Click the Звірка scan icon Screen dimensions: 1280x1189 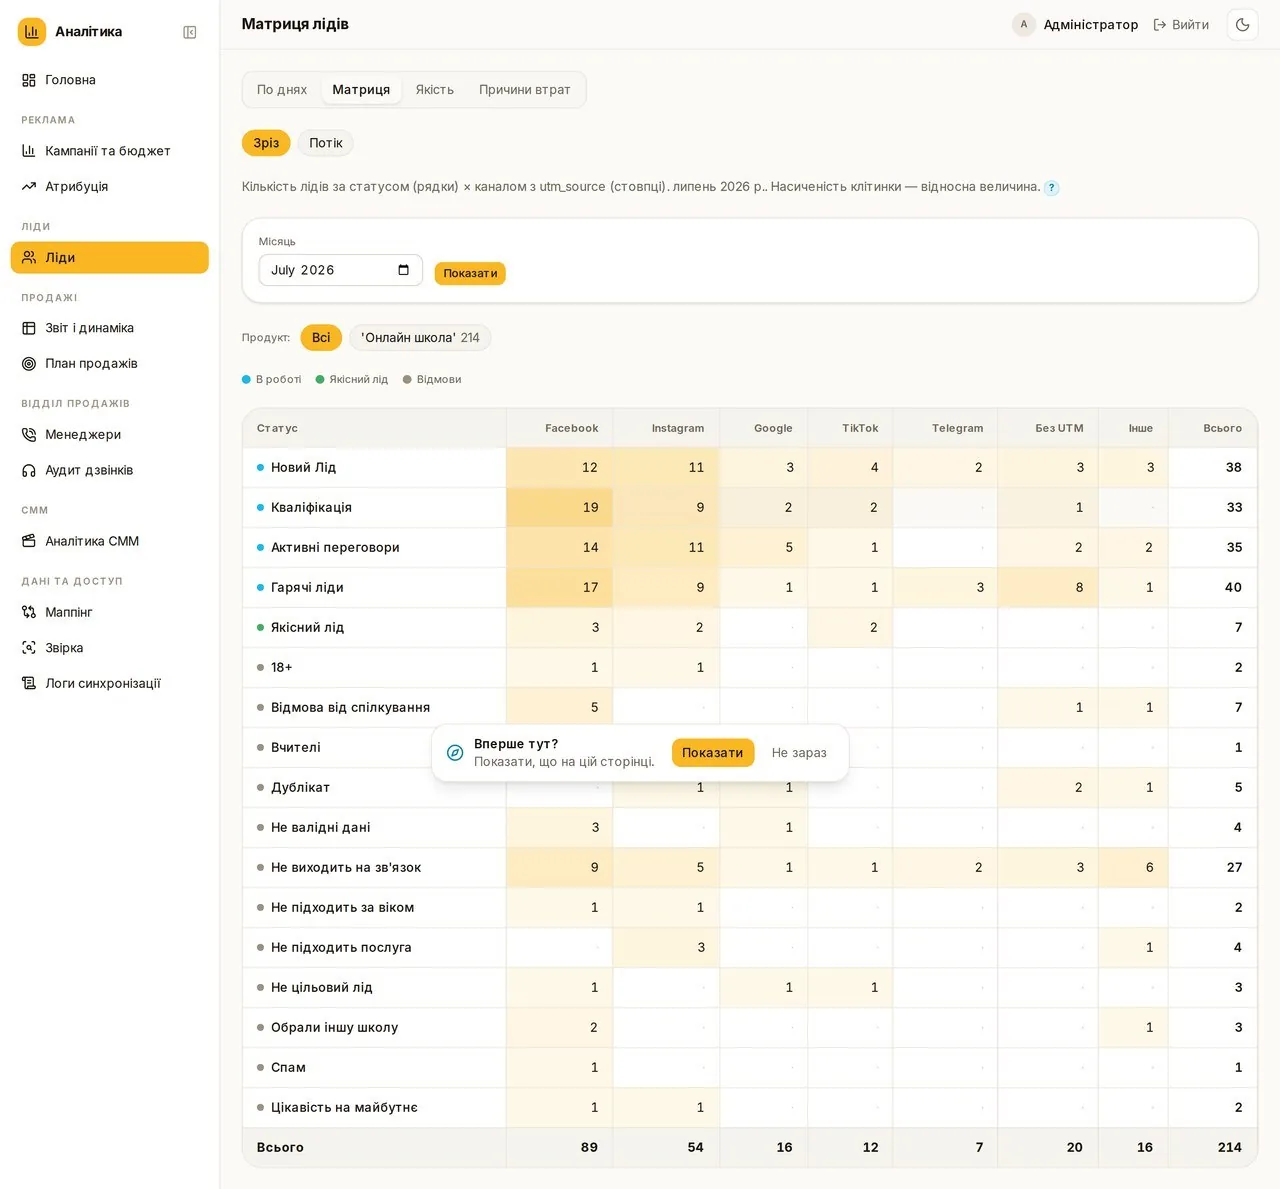pyautogui.click(x=29, y=648)
